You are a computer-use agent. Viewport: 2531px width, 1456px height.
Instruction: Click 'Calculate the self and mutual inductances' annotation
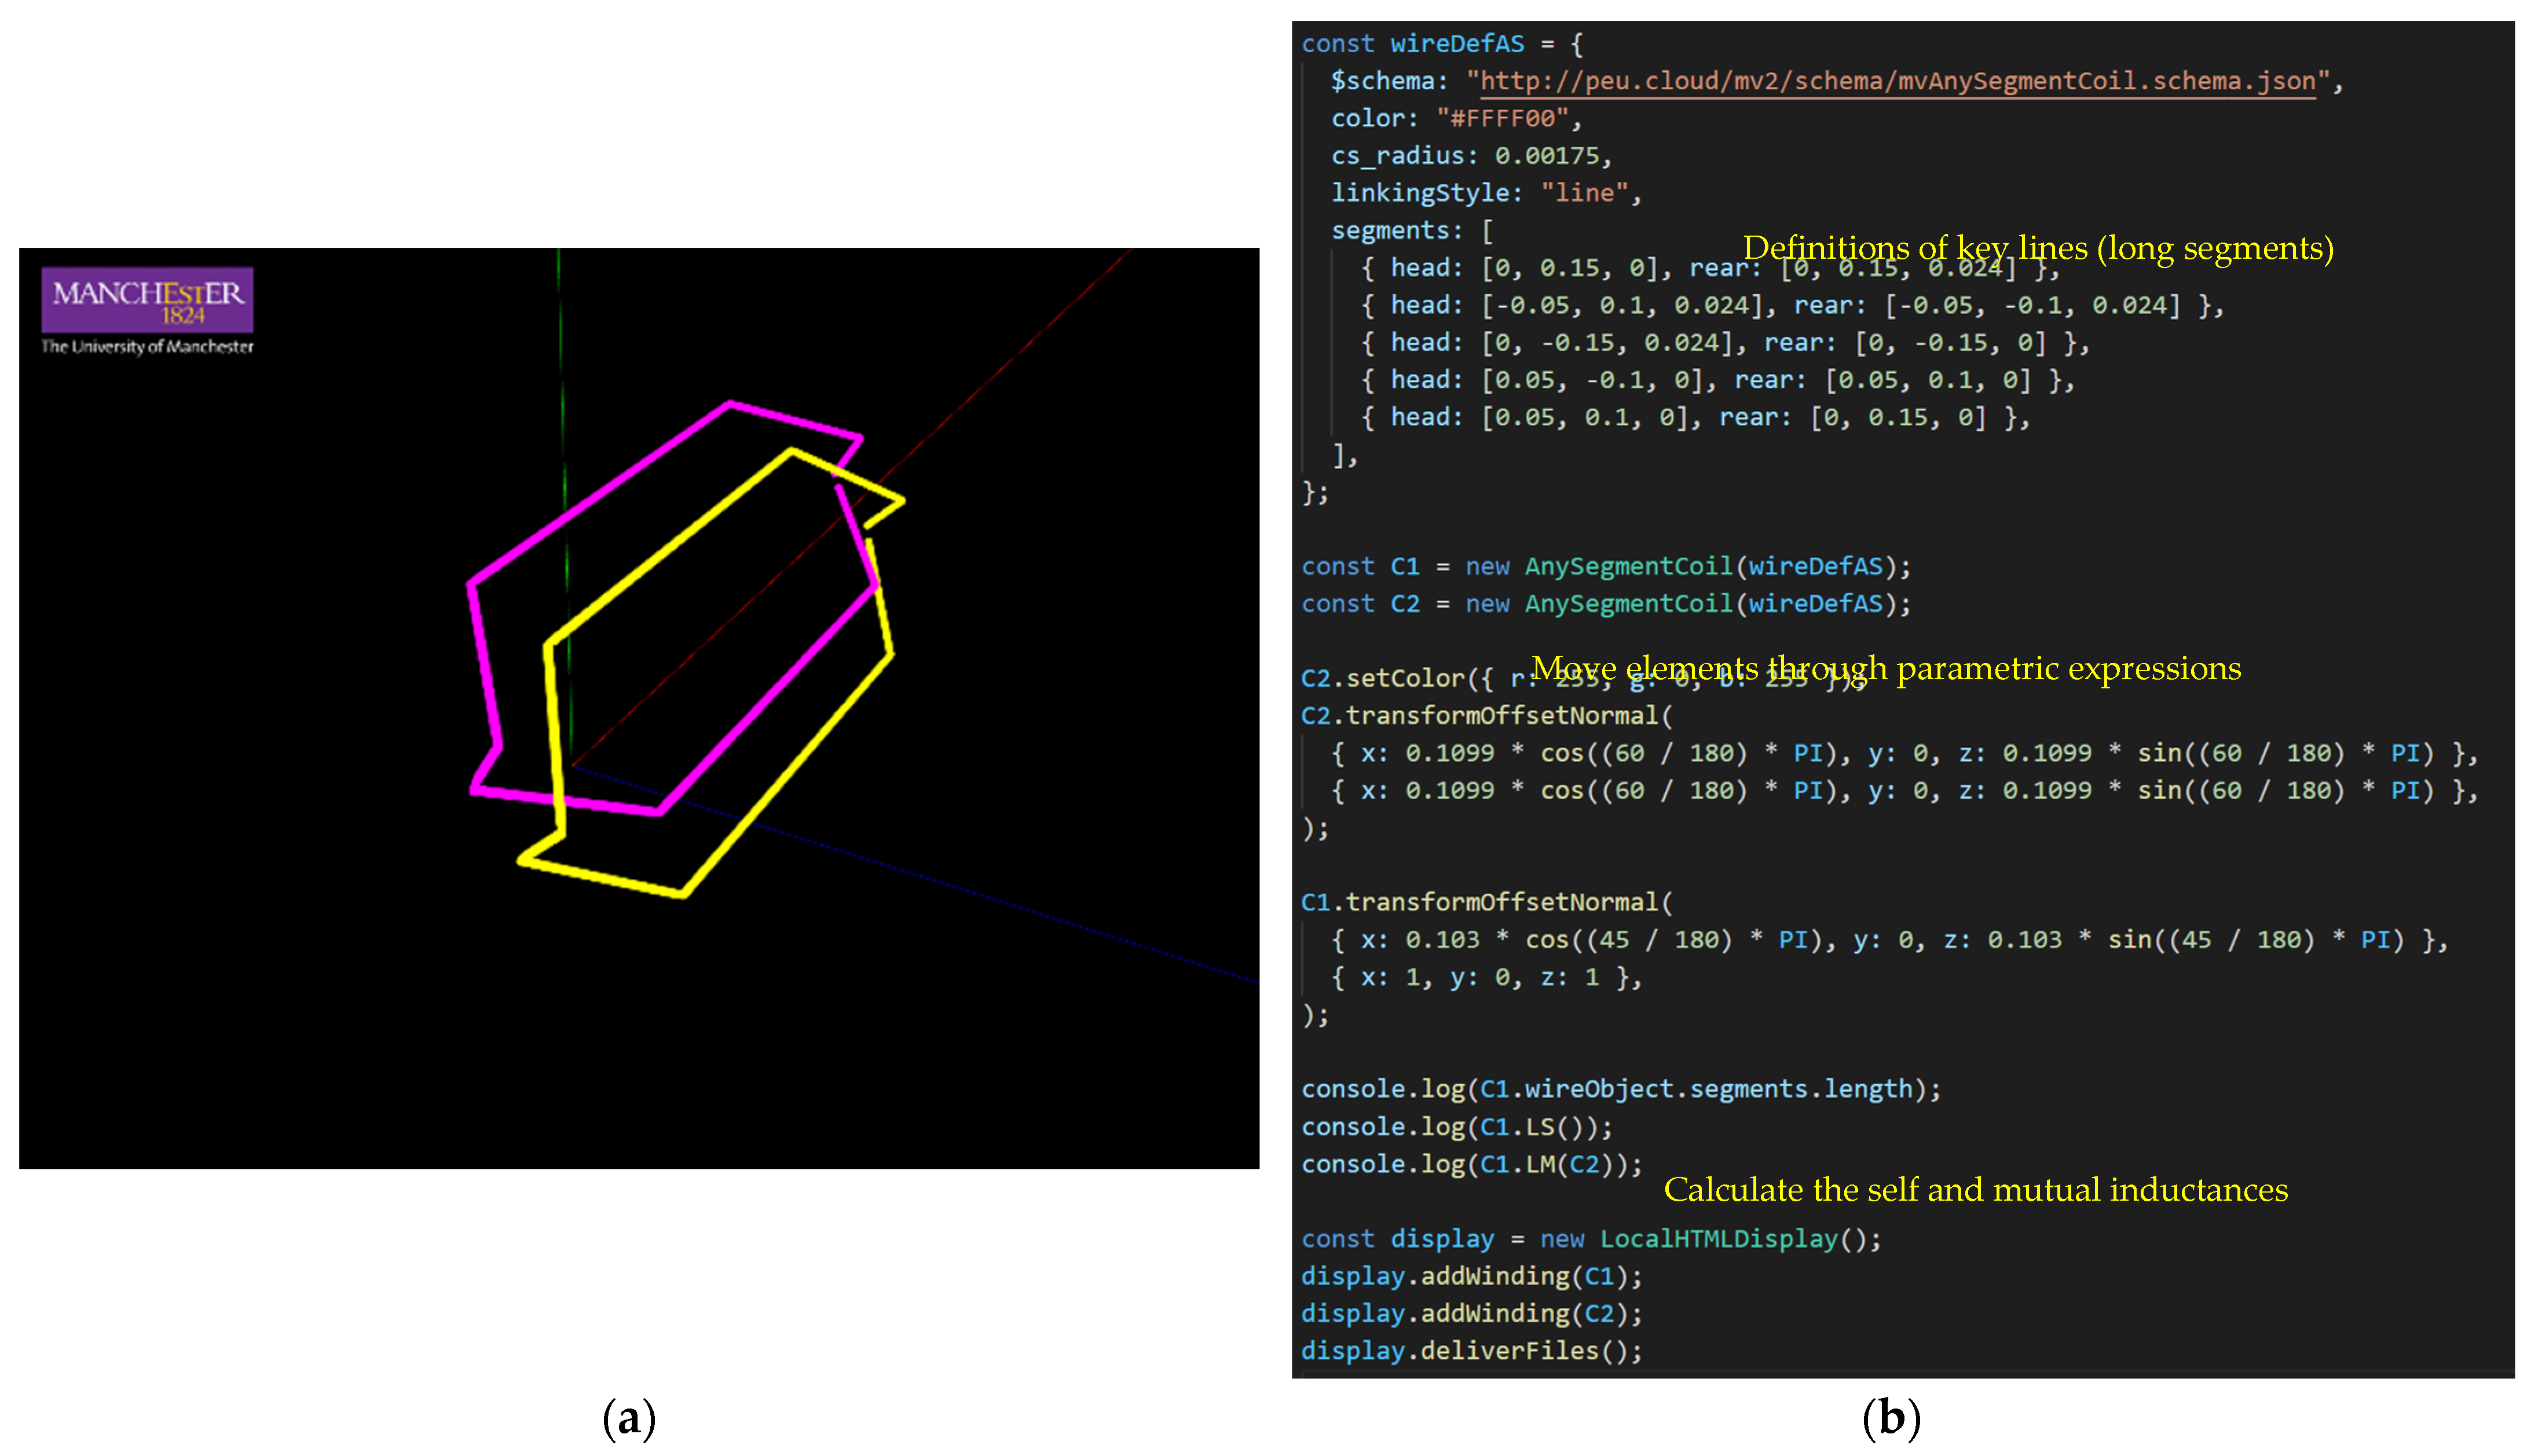(1975, 1190)
